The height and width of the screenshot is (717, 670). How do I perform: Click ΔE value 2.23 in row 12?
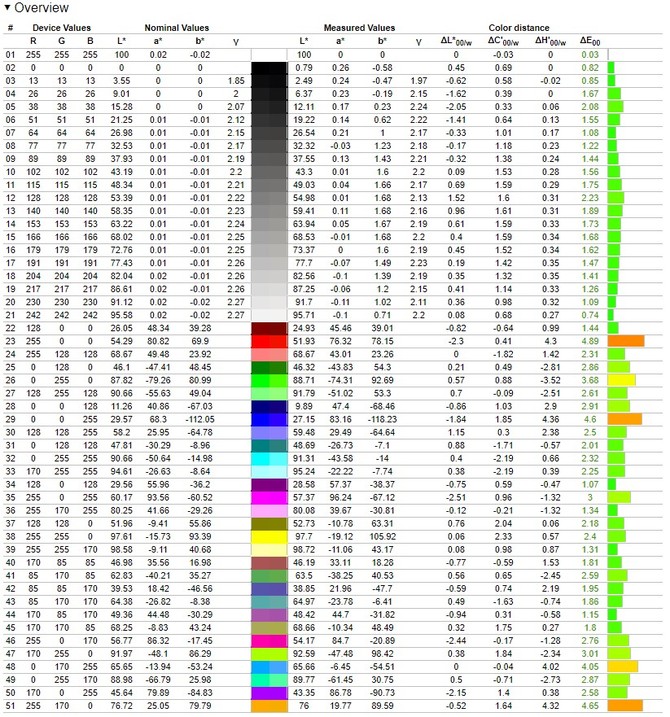click(x=590, y=198)
